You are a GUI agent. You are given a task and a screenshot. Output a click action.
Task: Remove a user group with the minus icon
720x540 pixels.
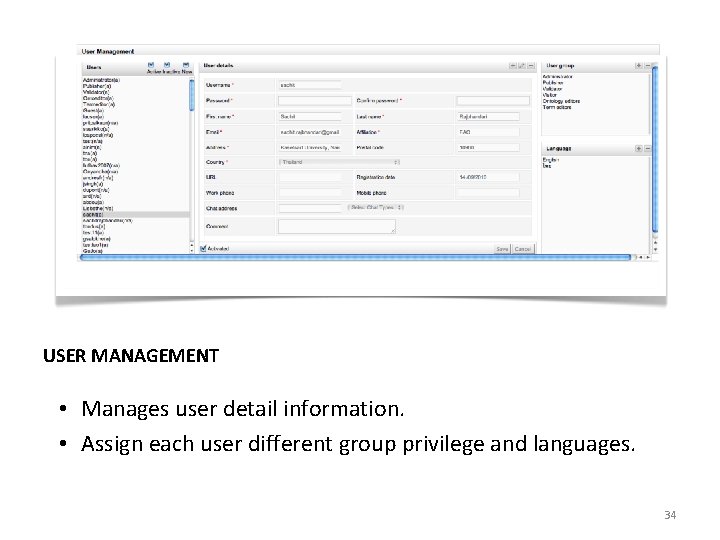(x=647, y=66)
